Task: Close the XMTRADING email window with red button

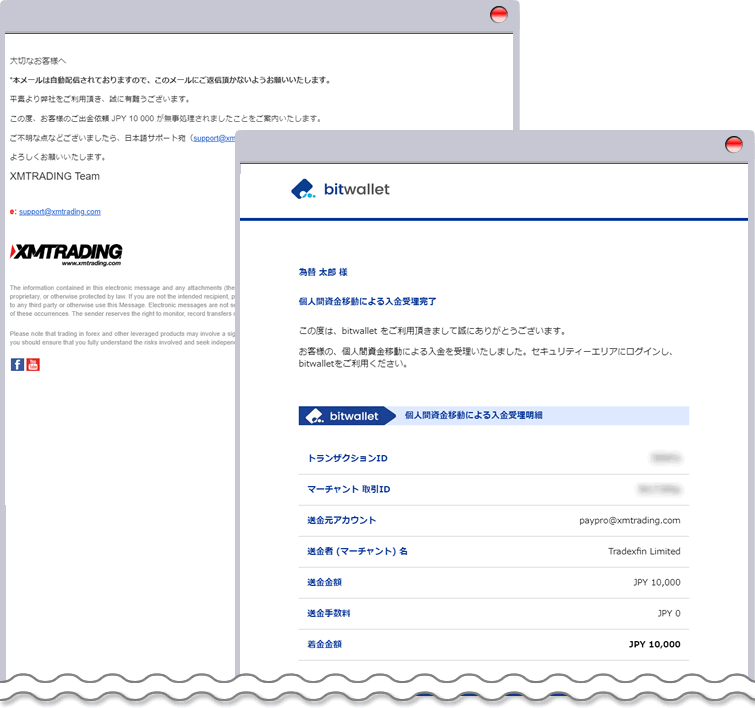Action: coord(498,14)
